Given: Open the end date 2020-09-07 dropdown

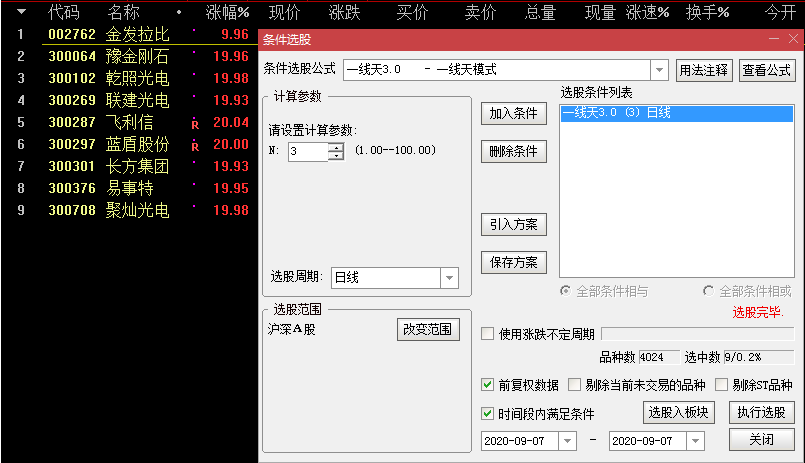Looking at the screenshot, I should pyautogui.click(x=695, y=441).
